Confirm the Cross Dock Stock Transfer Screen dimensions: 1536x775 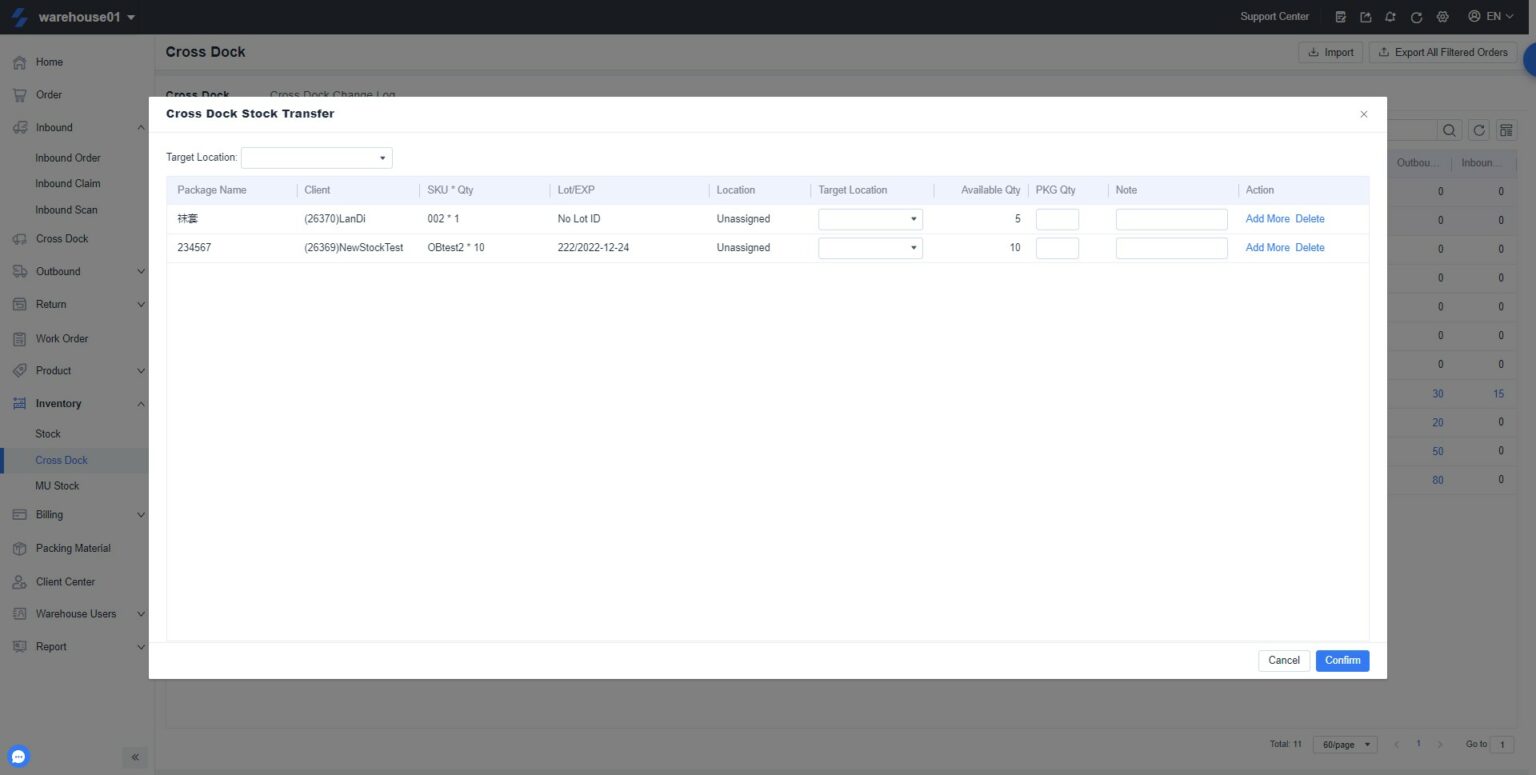[1341, 660]
